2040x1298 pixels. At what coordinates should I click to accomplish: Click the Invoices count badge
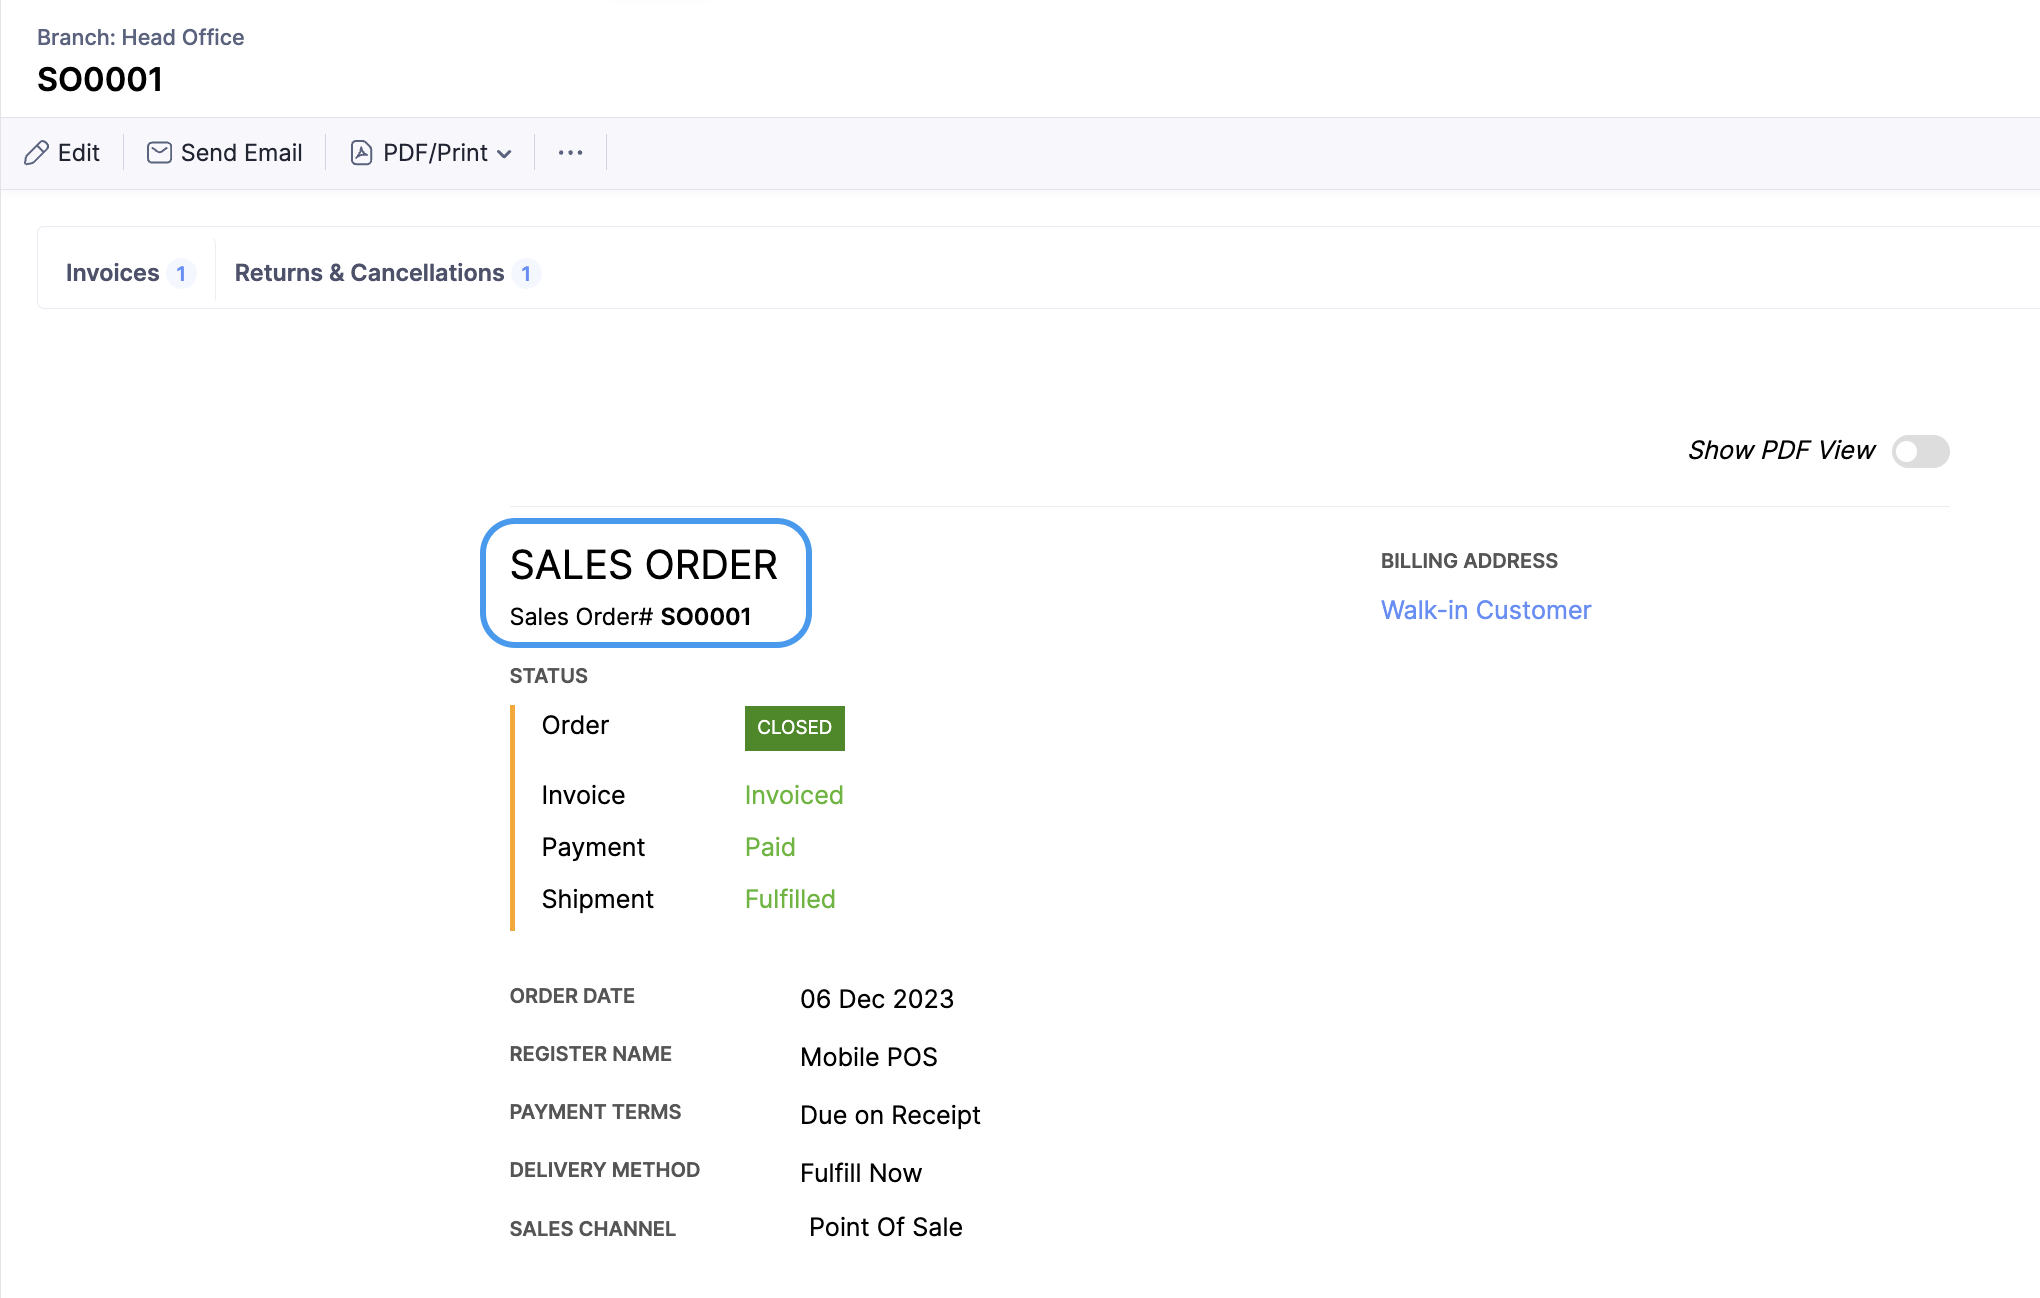181,274
